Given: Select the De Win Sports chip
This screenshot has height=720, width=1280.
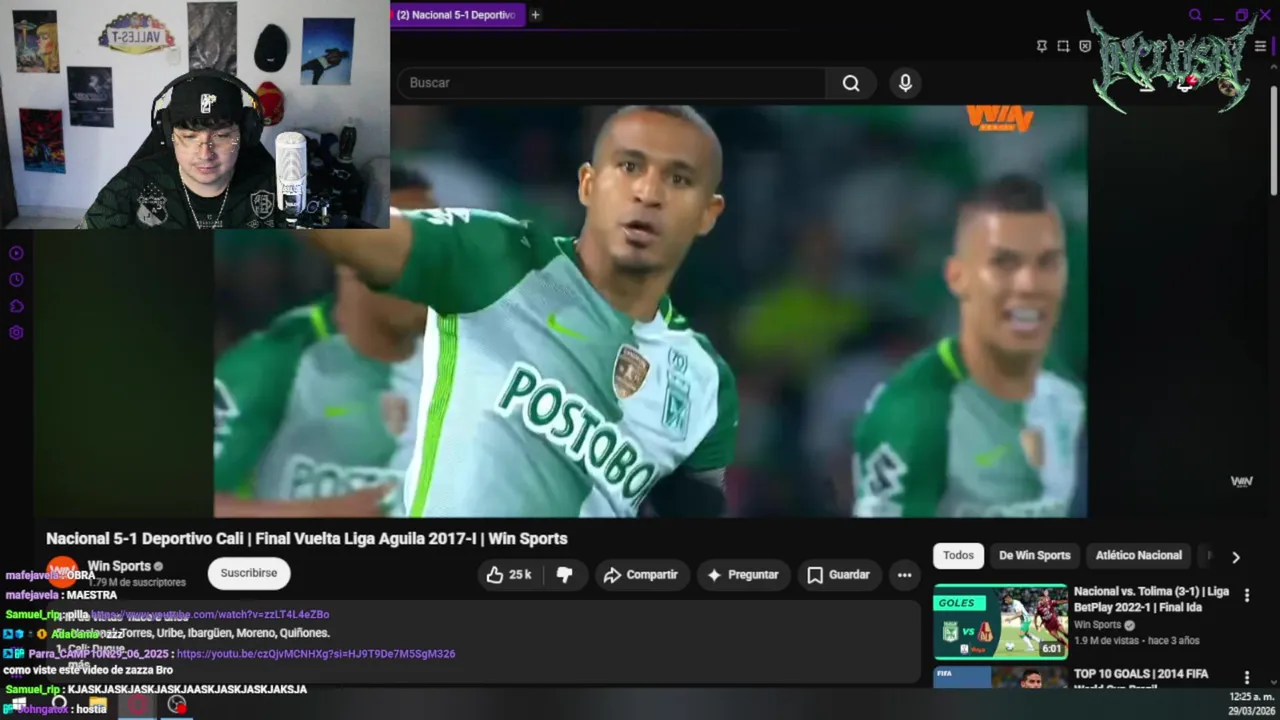Looking at the screenshot, I should [1034, 556].
